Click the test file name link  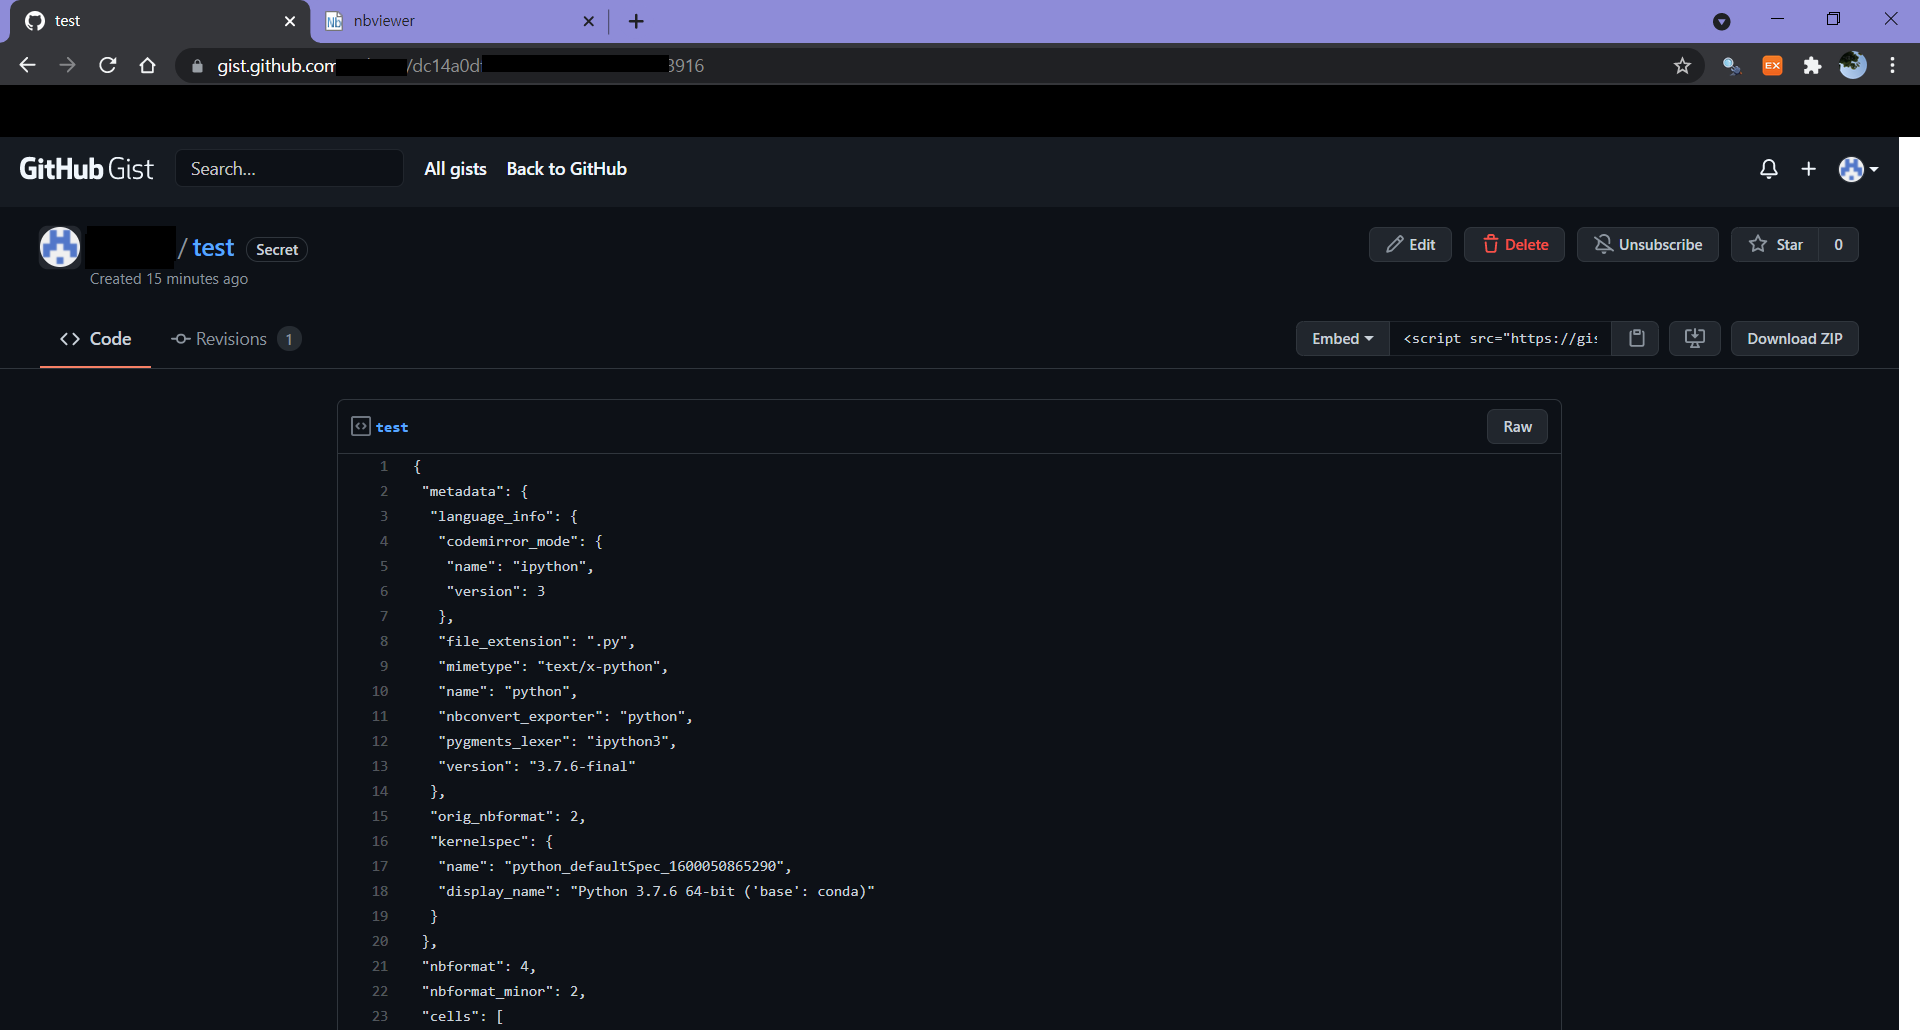click(x=392, y=427)
